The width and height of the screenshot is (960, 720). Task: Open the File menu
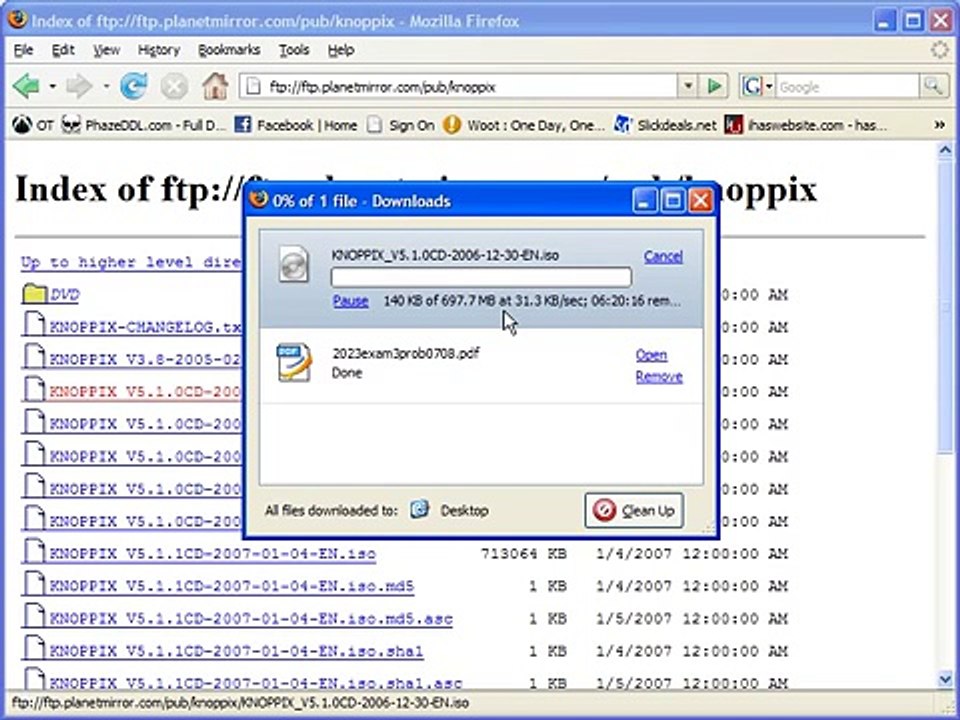[x=23, y=50]
